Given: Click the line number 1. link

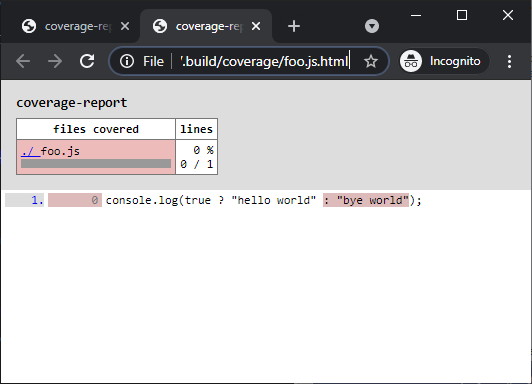Looking at the screenshot, I should (x=37, y=200).
